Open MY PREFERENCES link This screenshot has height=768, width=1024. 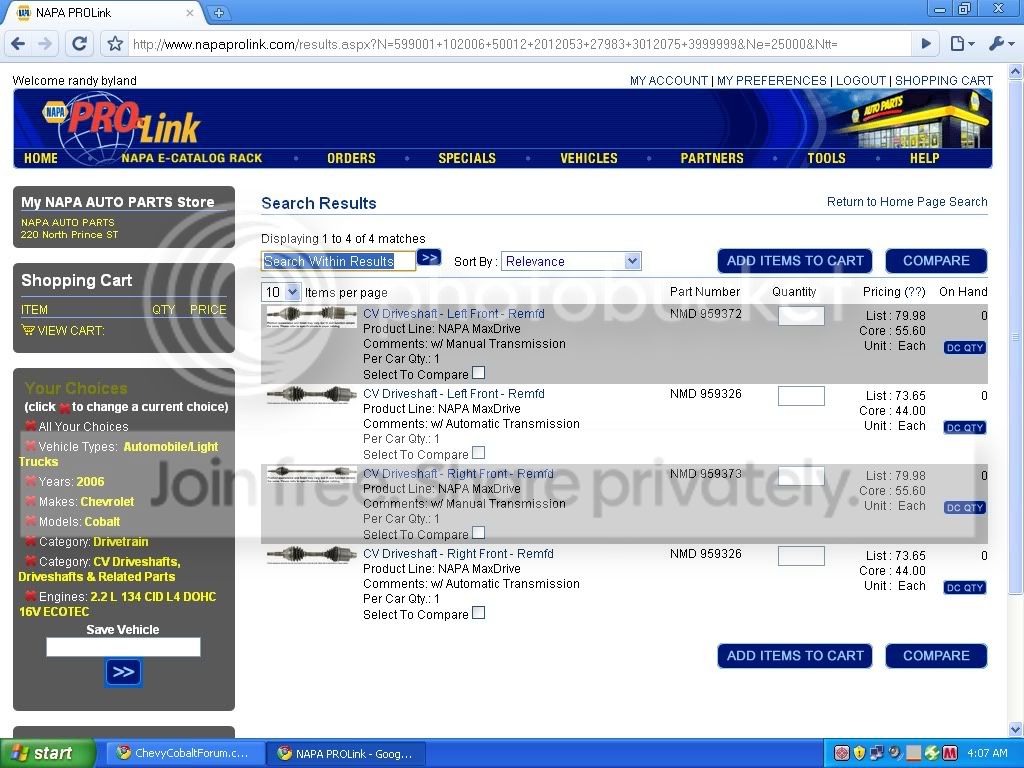771,80
